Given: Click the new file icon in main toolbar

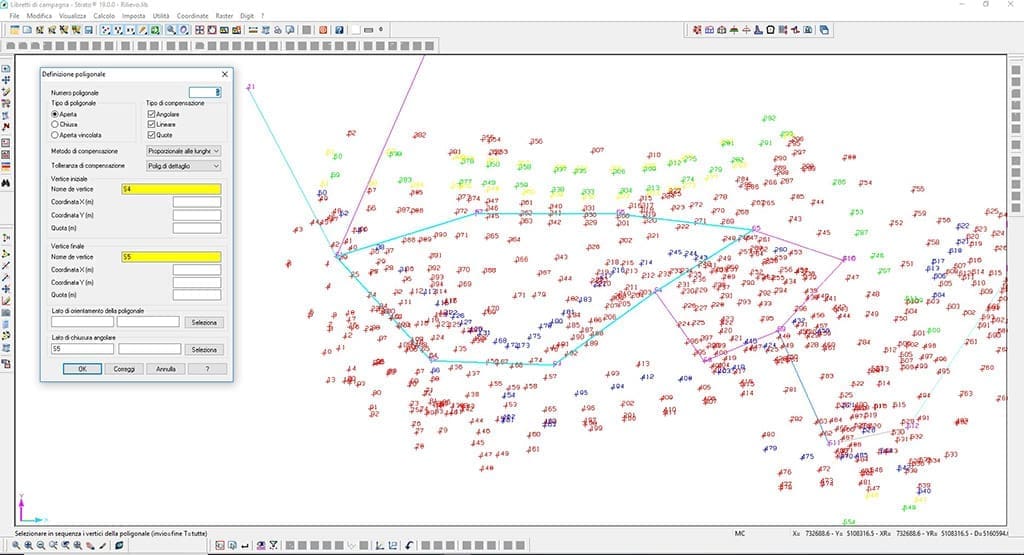Looking at the screenshot, I should [27, 30].
